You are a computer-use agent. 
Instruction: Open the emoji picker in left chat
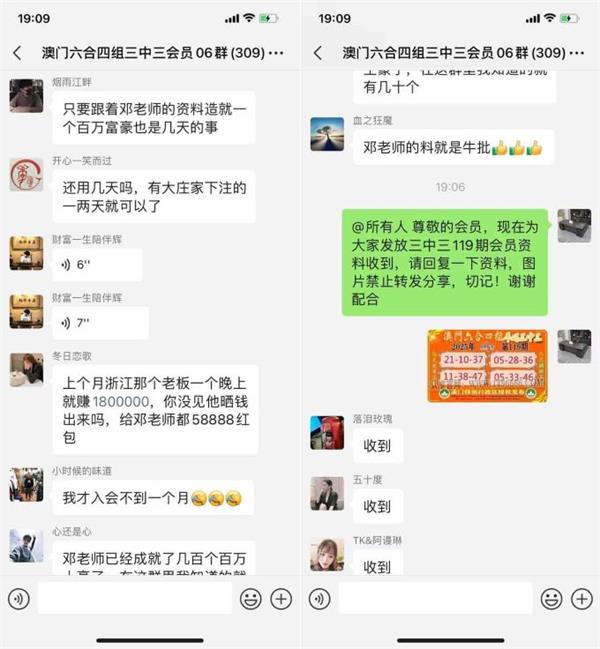[251, 599]
